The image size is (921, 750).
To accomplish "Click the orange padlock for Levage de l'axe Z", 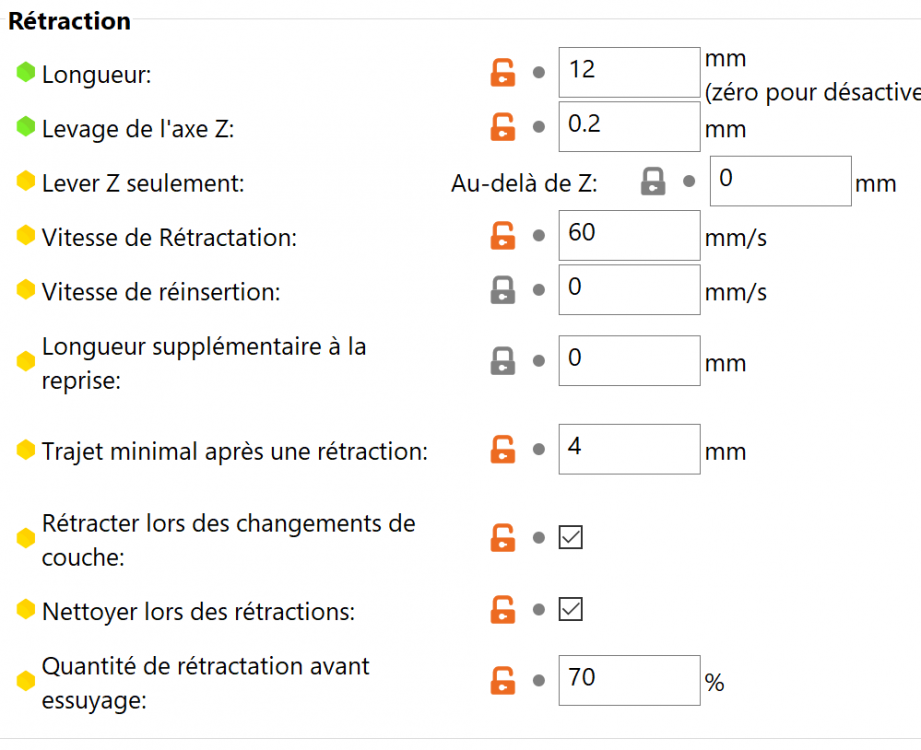I will [502, 127].
